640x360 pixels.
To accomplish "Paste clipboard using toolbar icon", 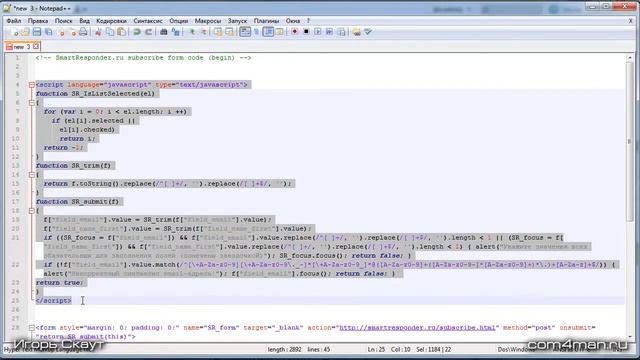I will (x=121, y=32).
